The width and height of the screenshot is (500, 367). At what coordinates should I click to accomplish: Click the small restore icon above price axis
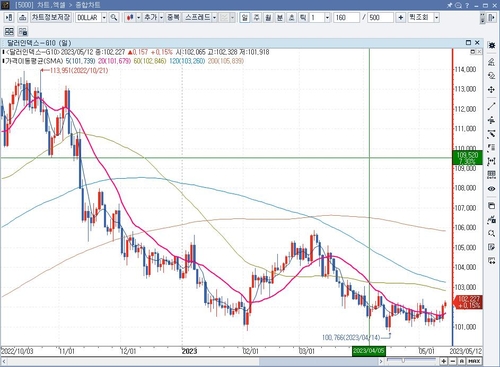pos(473,52)
